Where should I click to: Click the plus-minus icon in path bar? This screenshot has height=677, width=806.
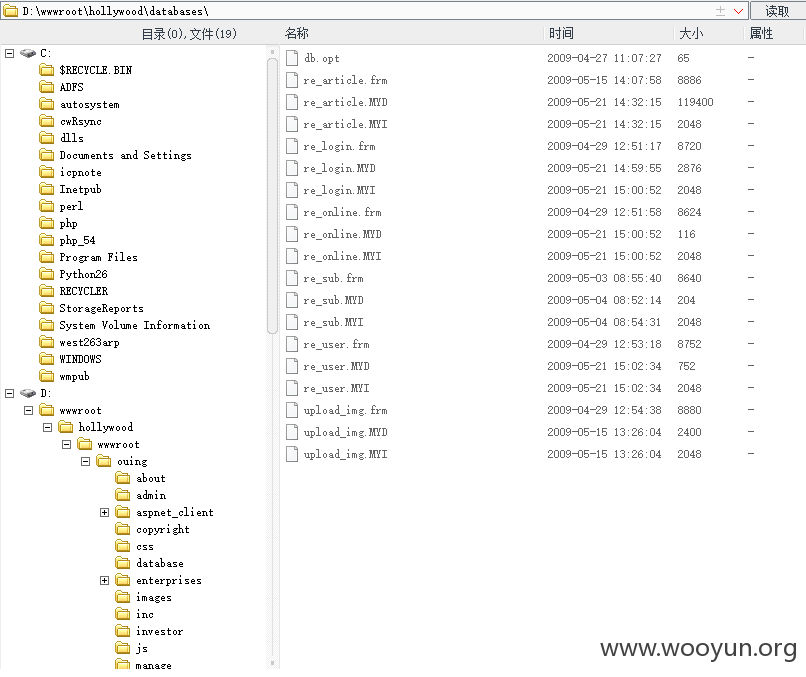[720, 11]
